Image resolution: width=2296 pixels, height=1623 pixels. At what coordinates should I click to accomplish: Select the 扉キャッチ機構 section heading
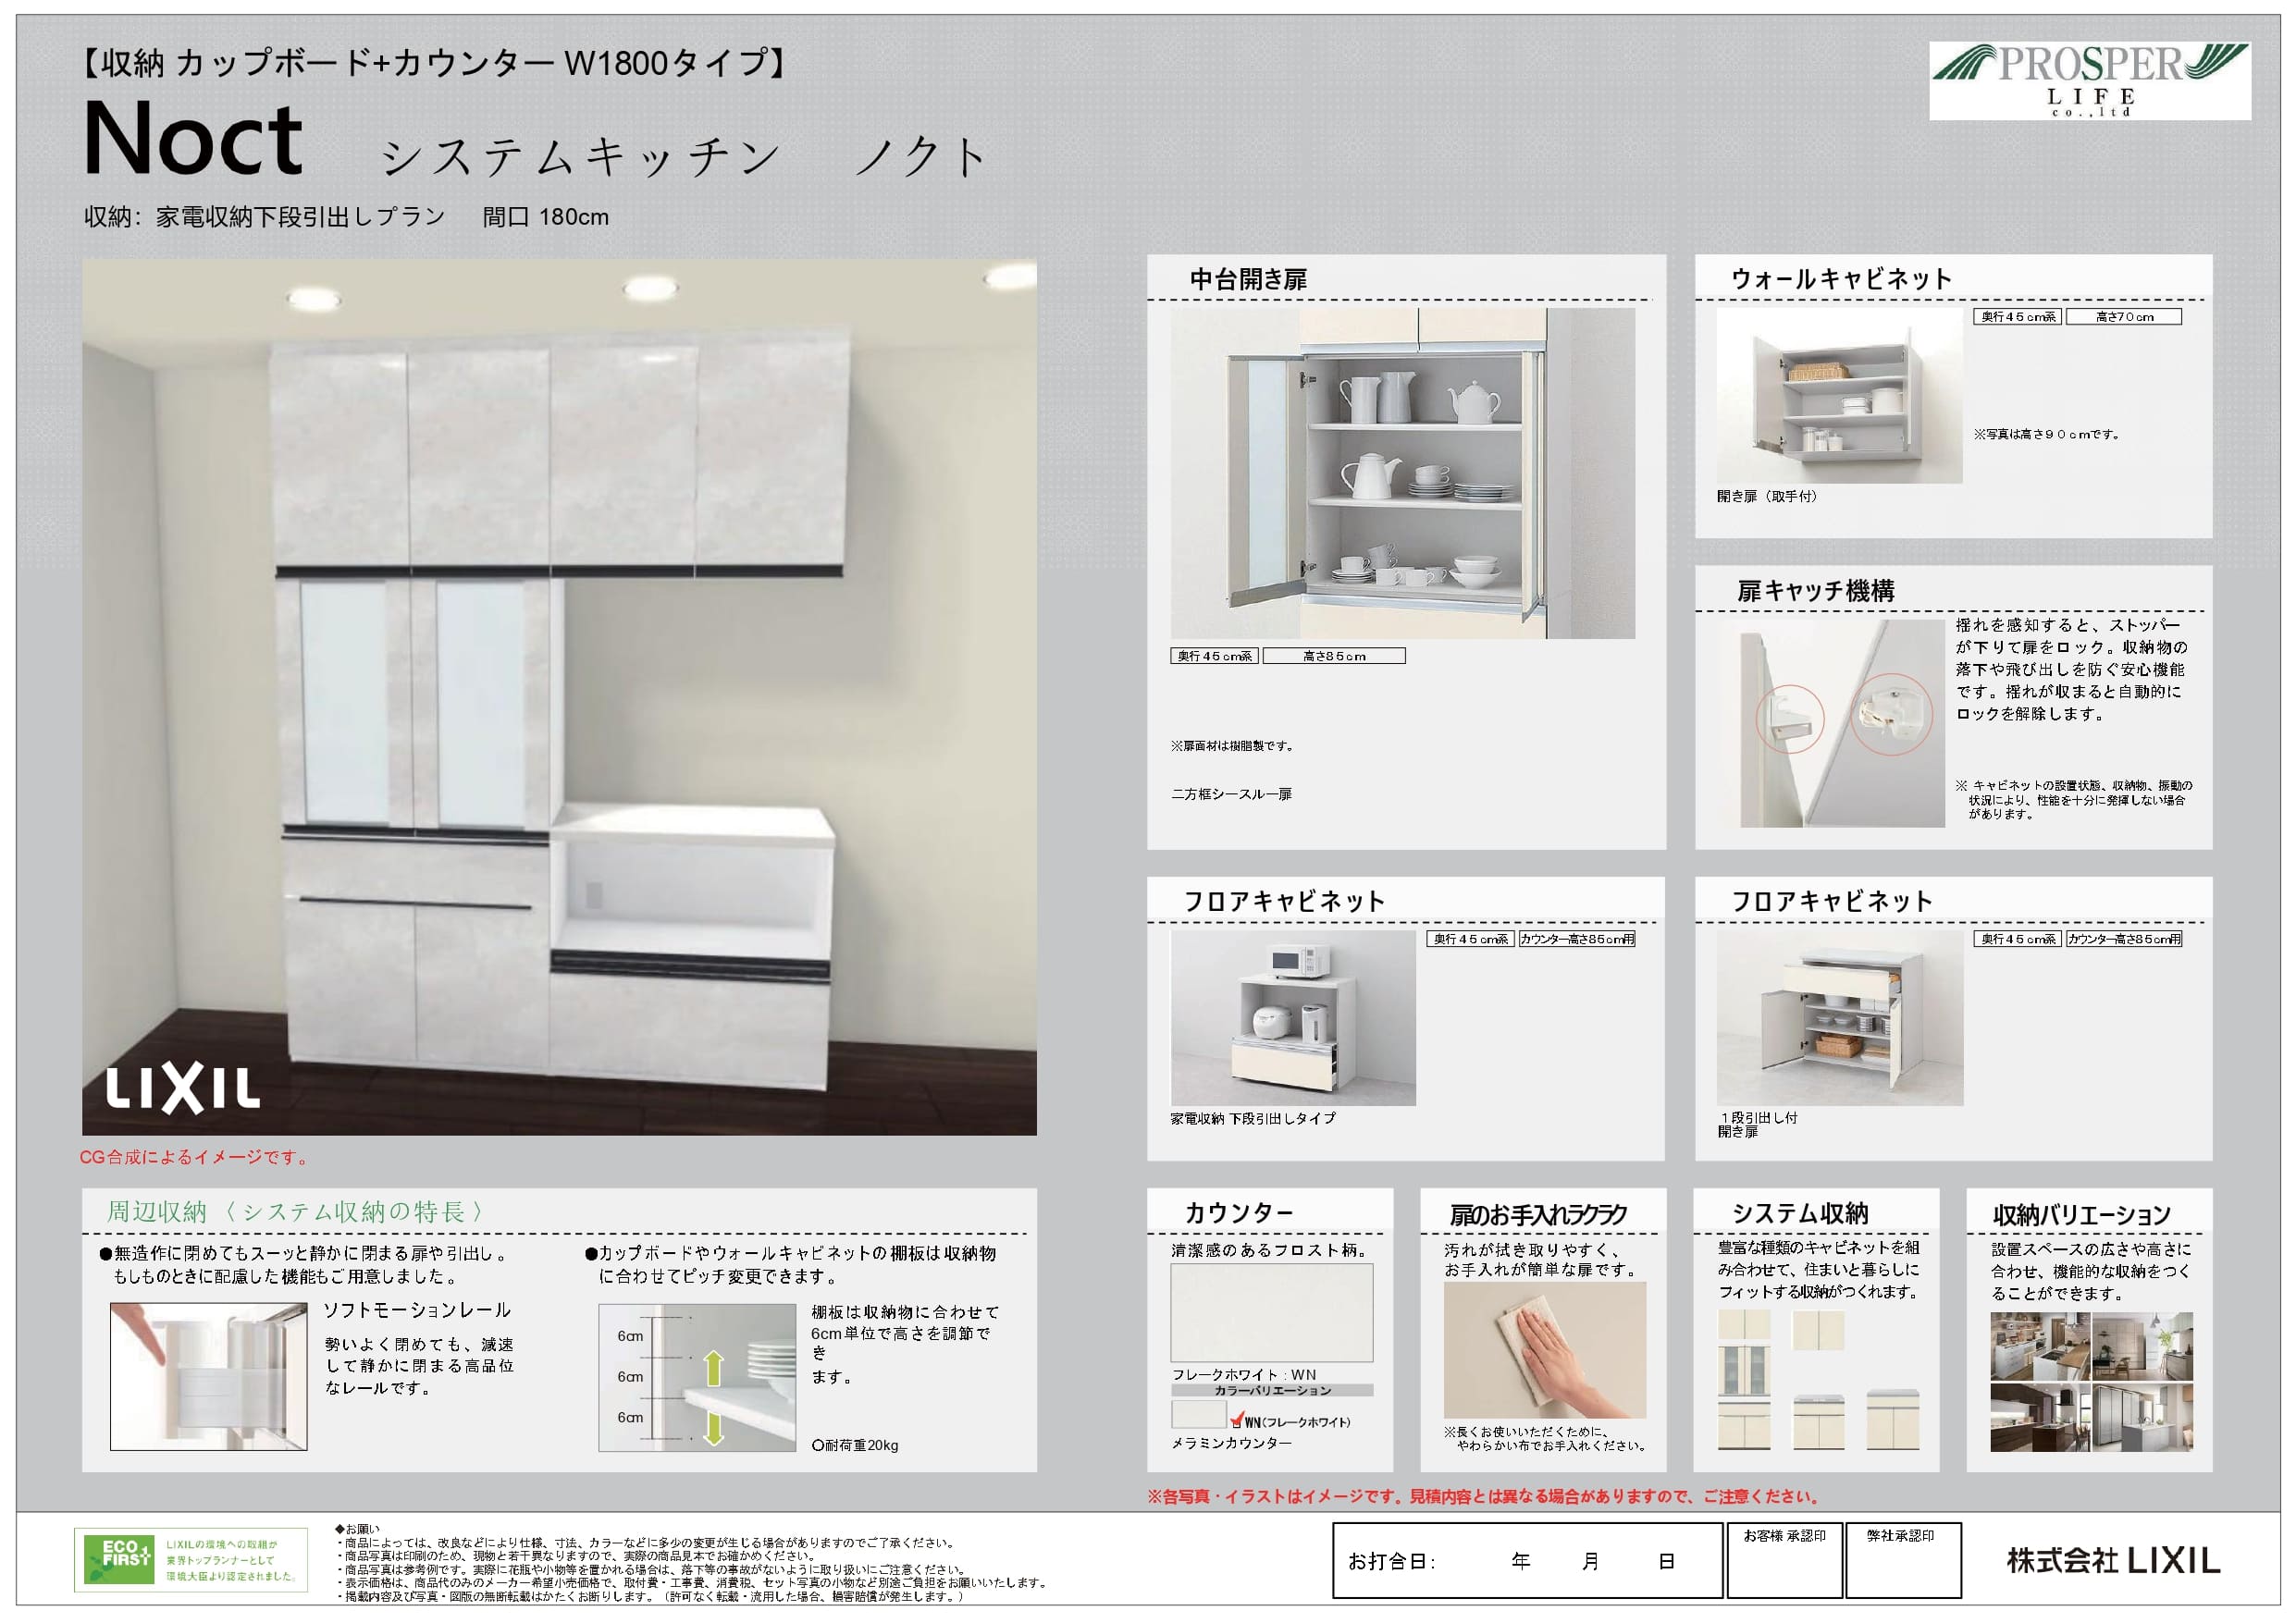[1815, 591]
